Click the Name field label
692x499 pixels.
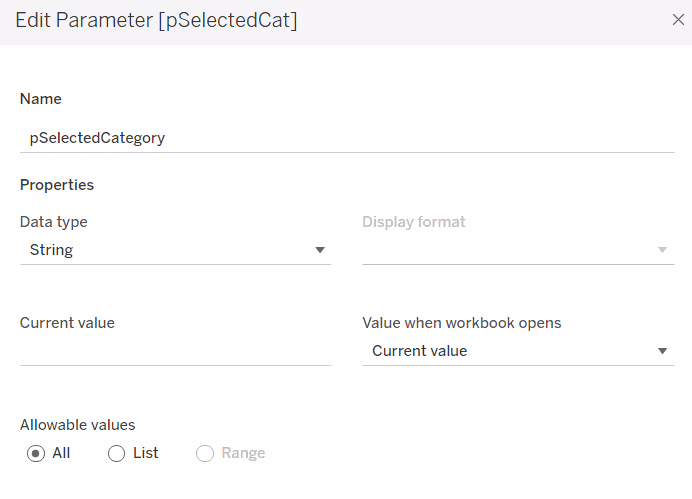point(41,99)
